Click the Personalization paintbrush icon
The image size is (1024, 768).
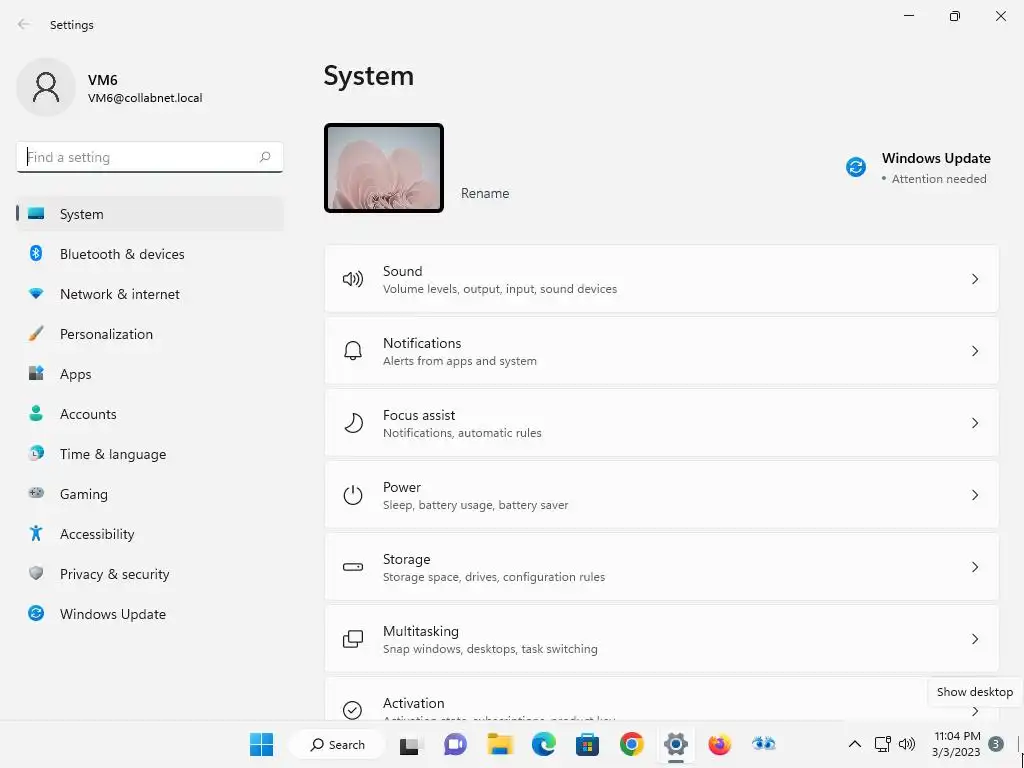coord(36,334)
